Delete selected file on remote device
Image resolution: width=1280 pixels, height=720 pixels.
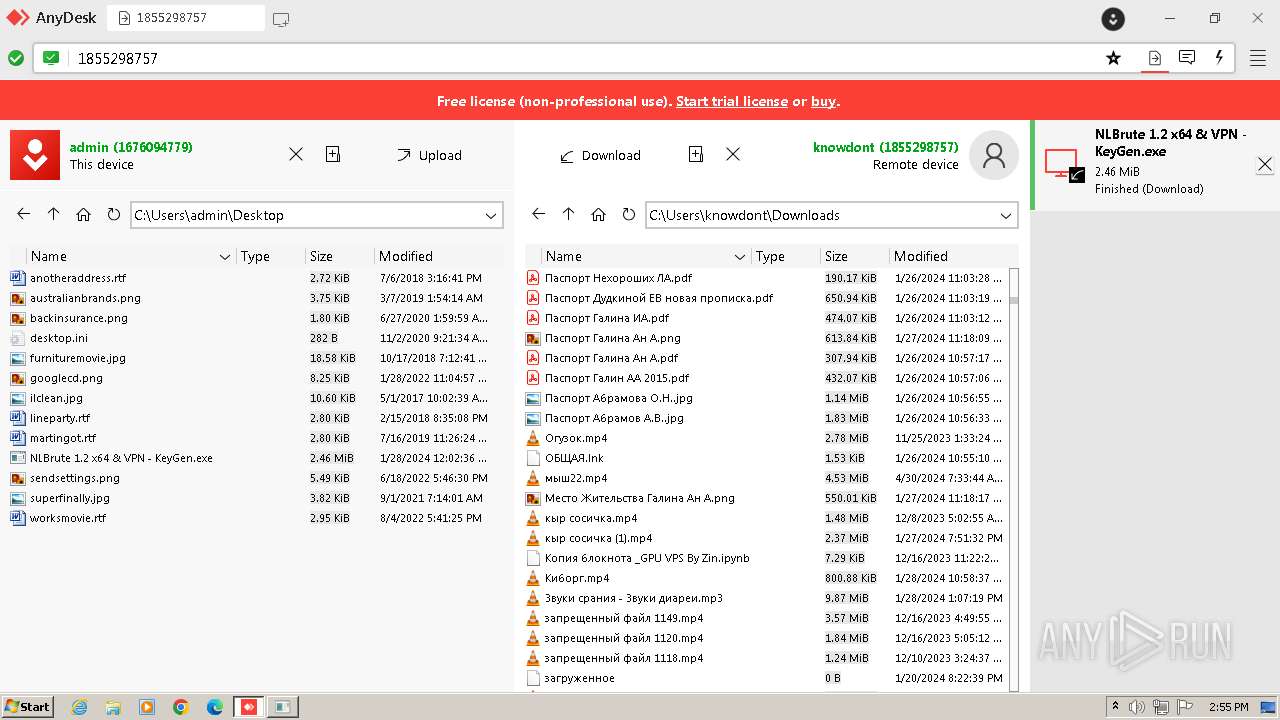(x=733, y=154)
